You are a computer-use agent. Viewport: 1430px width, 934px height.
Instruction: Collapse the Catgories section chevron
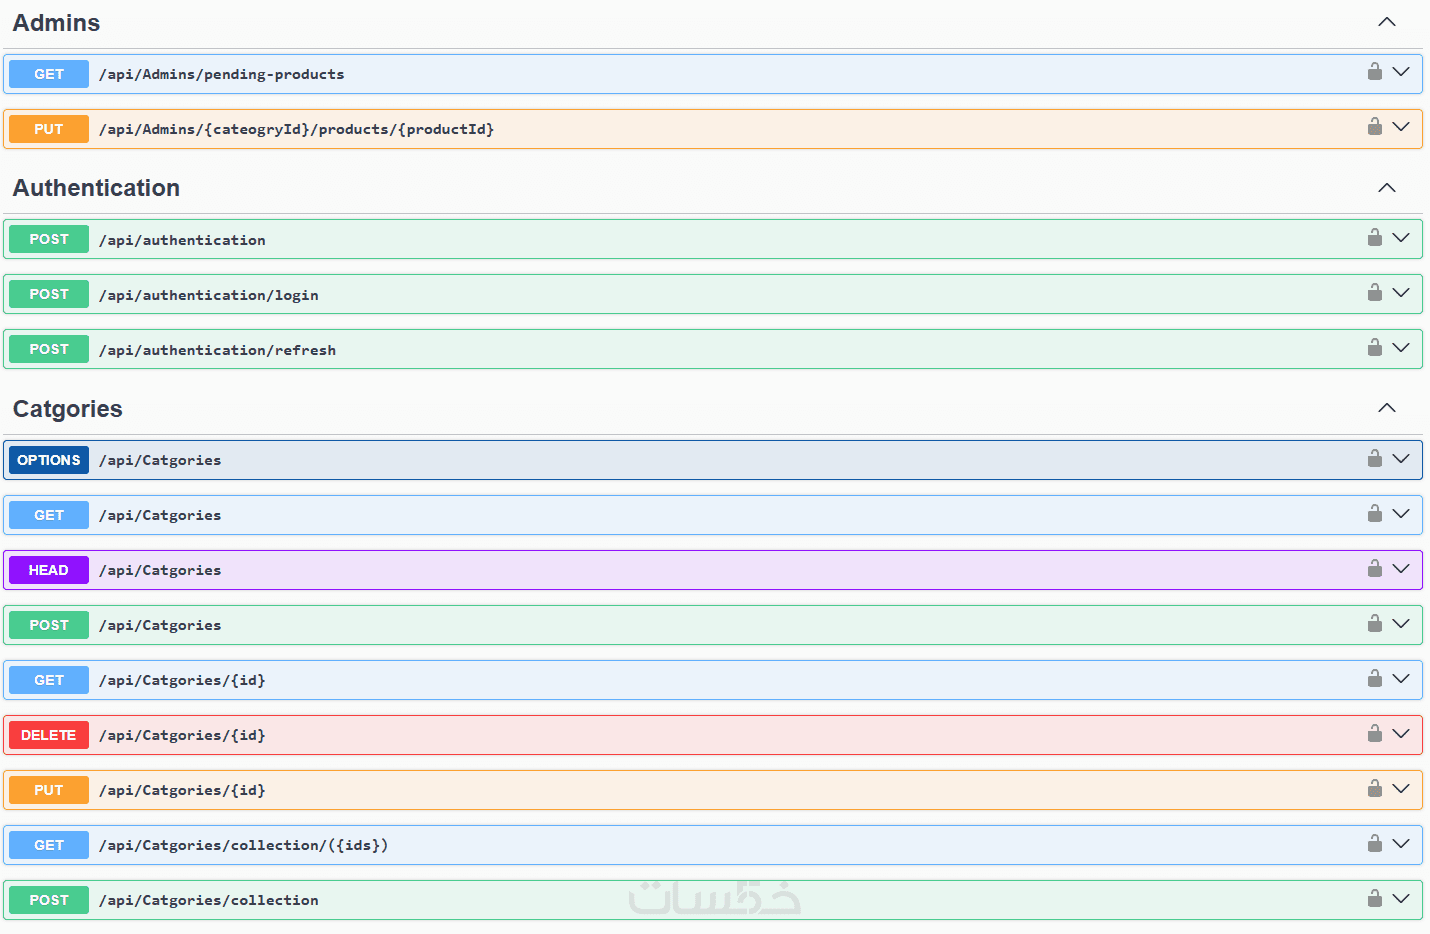1387,408
